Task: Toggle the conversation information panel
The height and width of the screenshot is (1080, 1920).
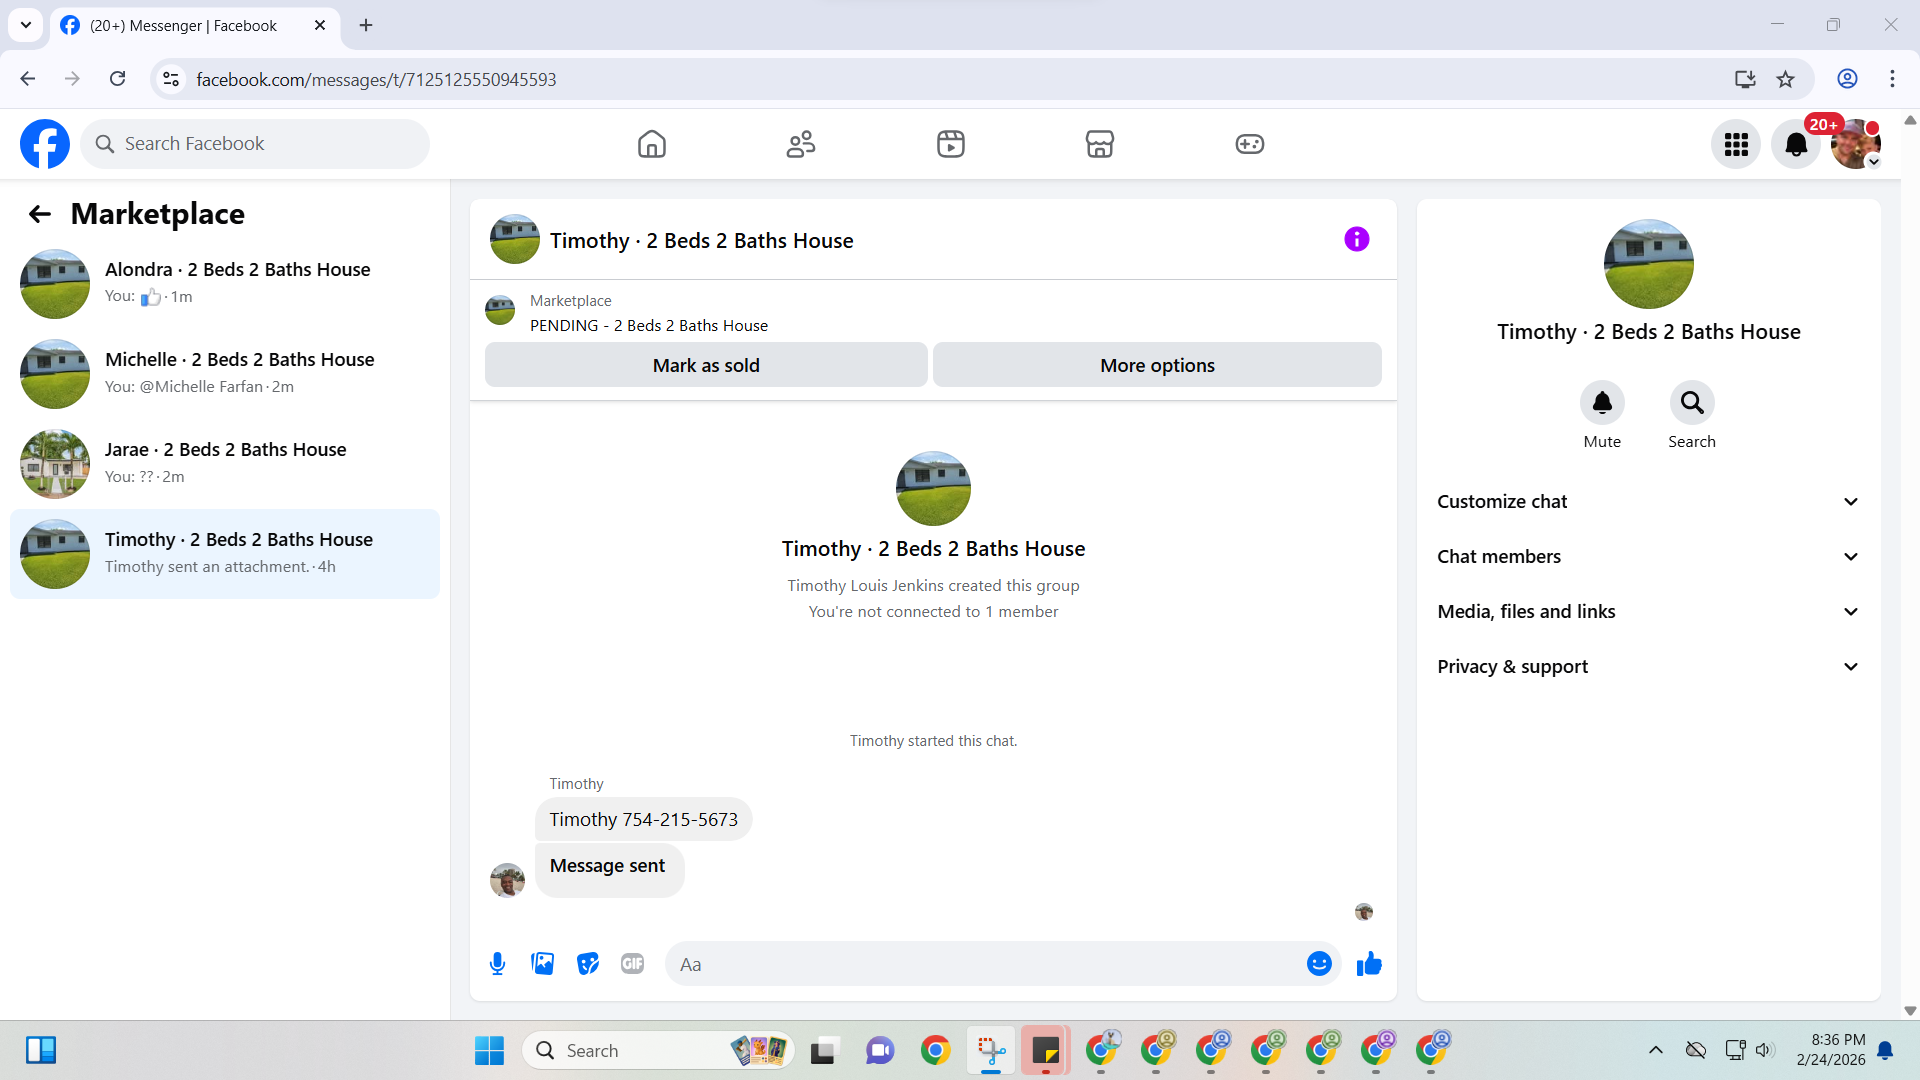Action: (1356, 240)
